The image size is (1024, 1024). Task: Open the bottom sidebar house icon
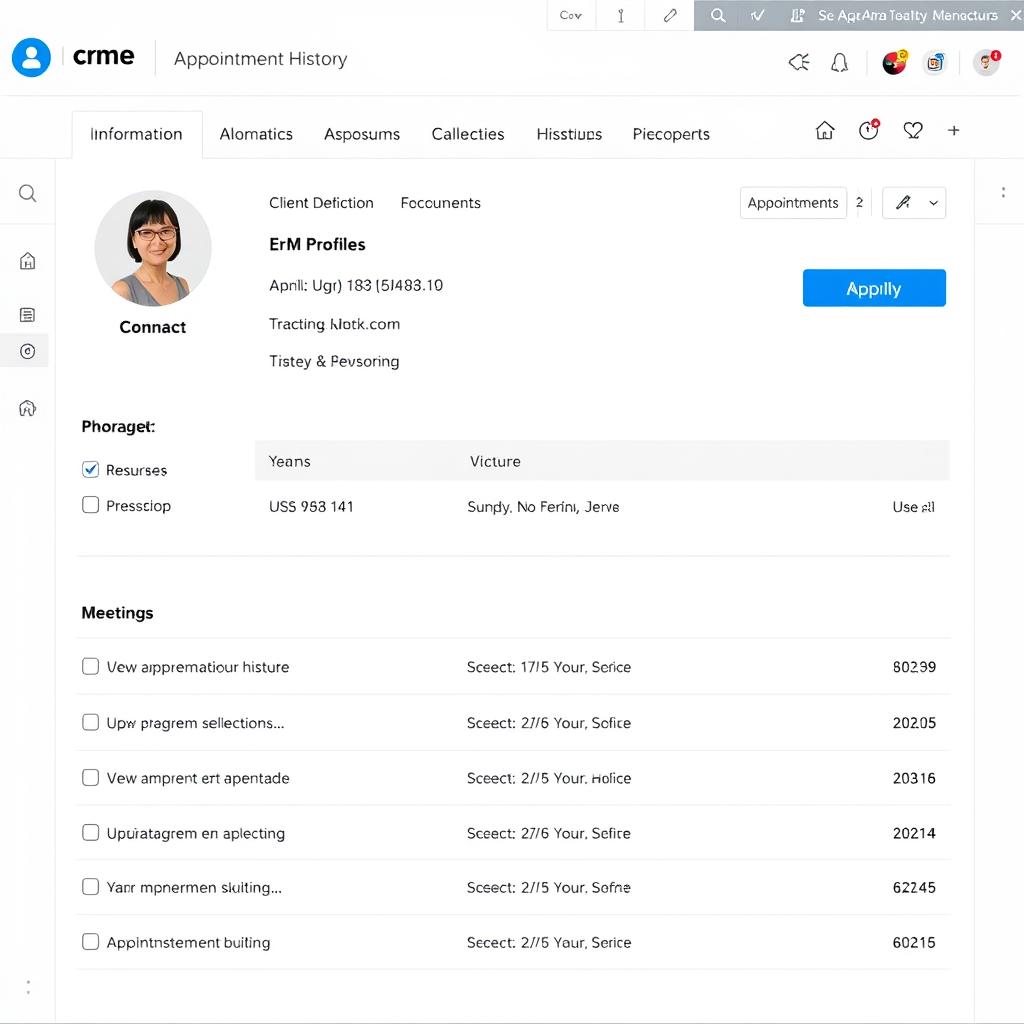(27, 408)
